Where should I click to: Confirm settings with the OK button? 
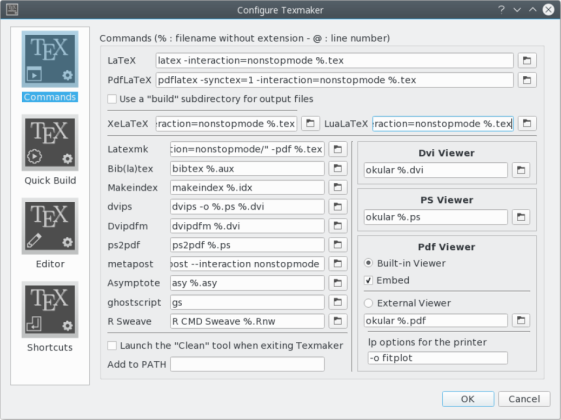click(468, 399)
